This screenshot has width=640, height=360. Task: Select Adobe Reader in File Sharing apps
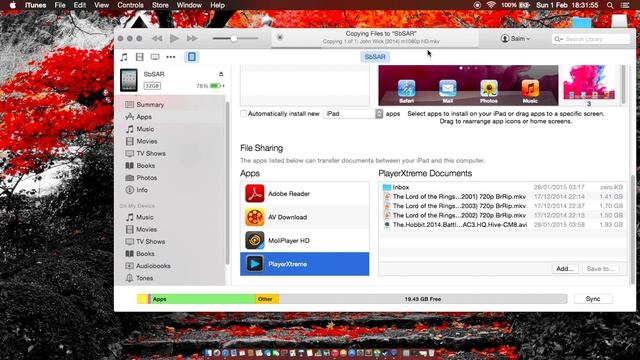click(304, 193)
